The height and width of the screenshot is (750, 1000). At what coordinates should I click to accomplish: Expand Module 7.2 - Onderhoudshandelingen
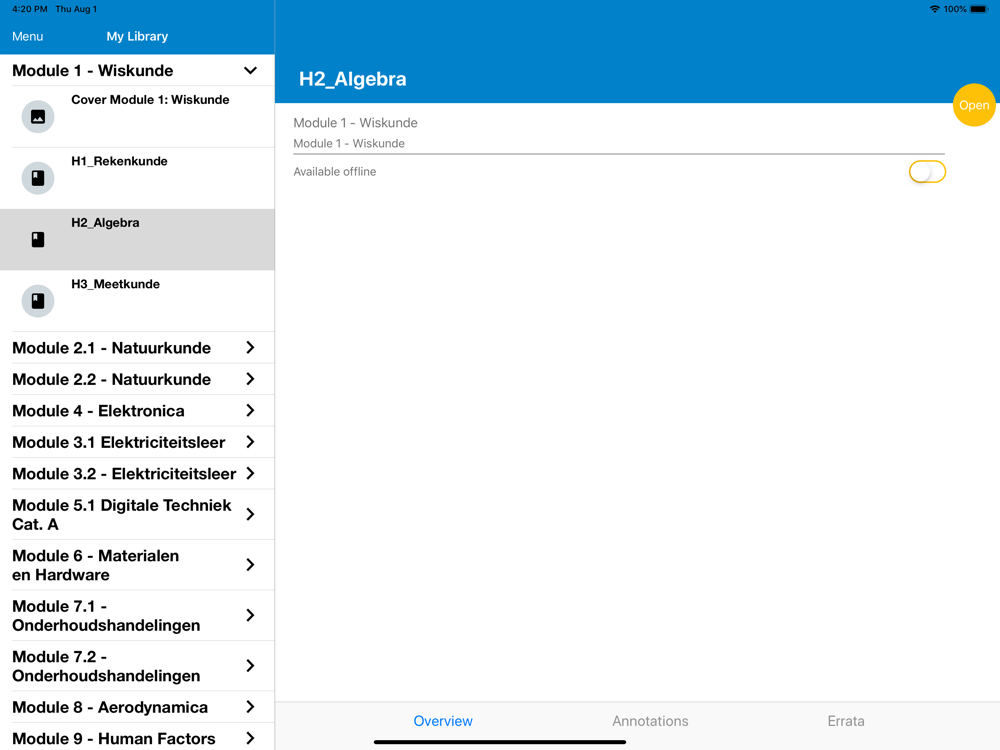coord(137,666)
